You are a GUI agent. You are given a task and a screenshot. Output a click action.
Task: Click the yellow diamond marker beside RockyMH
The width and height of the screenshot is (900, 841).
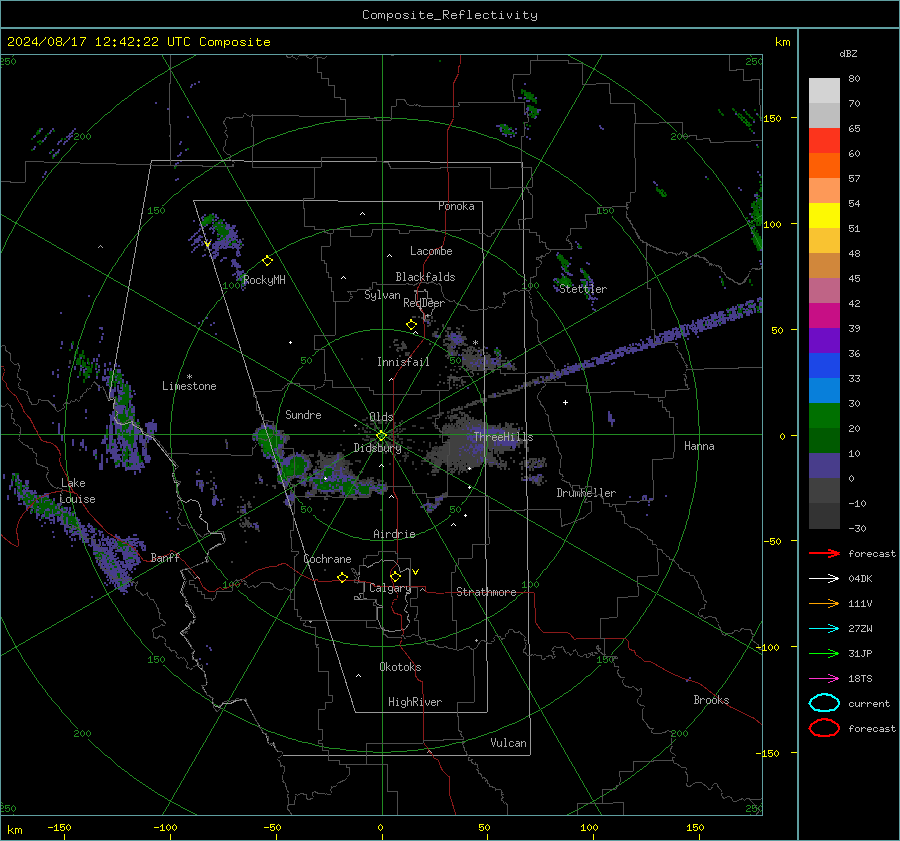(x=267, y=261)
